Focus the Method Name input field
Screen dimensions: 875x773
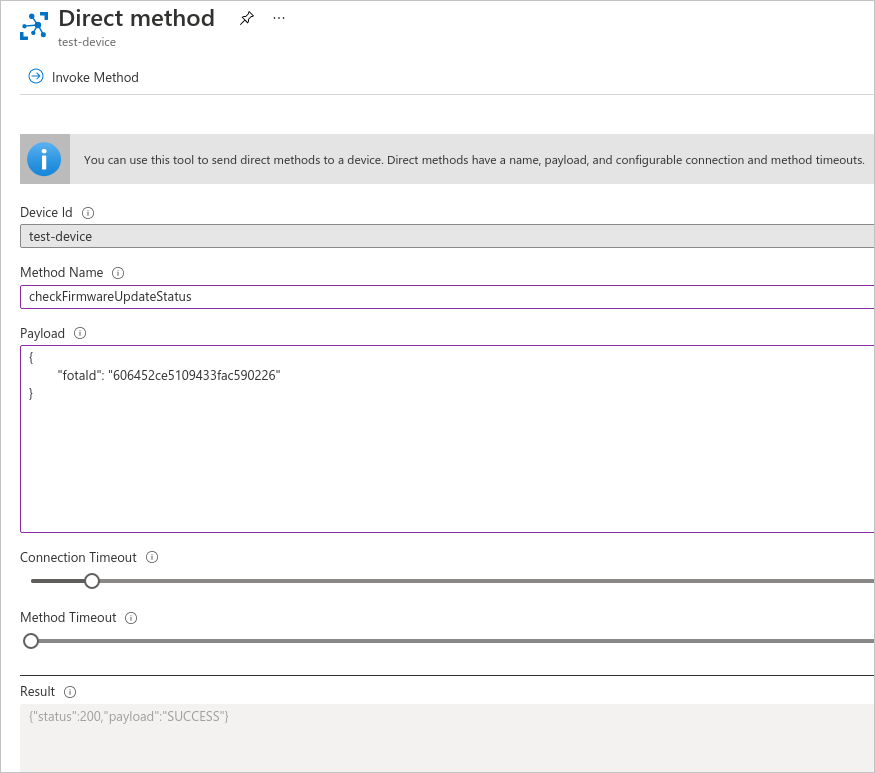coord(447,296)
